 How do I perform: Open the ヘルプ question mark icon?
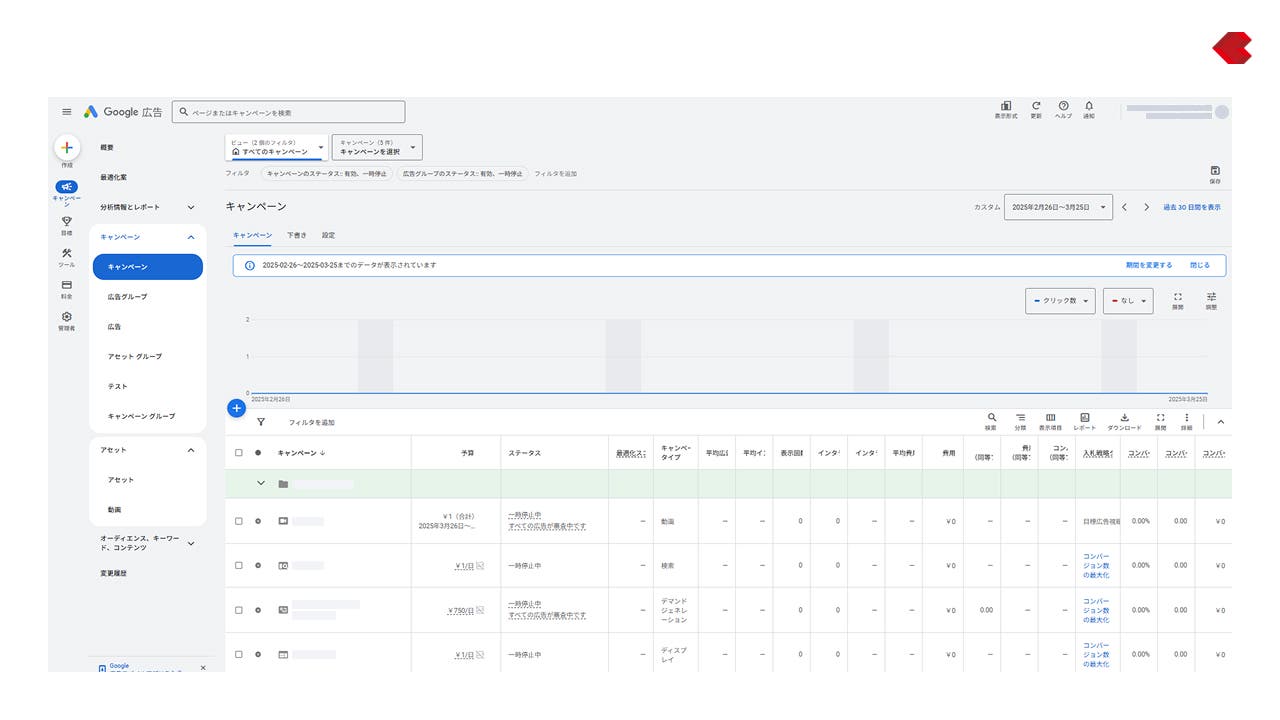click(1063, 106)
